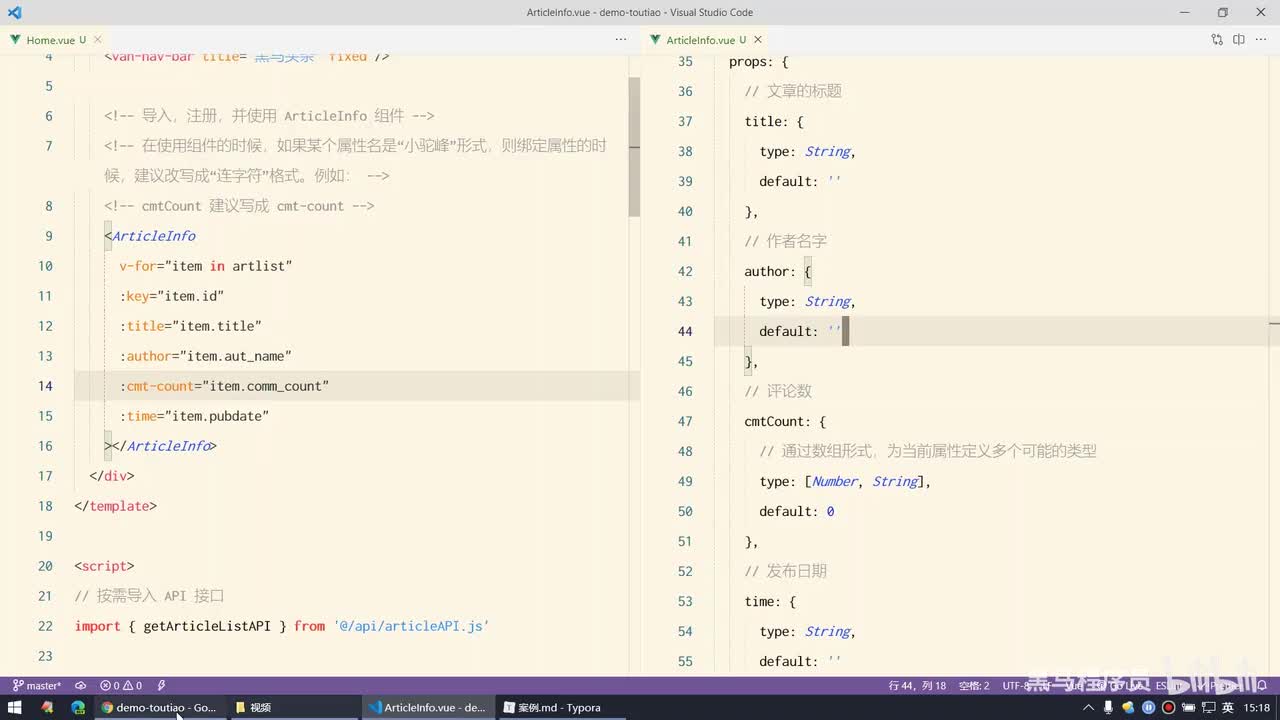The image size is (1280, 720).
Task: Place cursor on v-for="item in artlist" line
Action: [x=206, y=266]
